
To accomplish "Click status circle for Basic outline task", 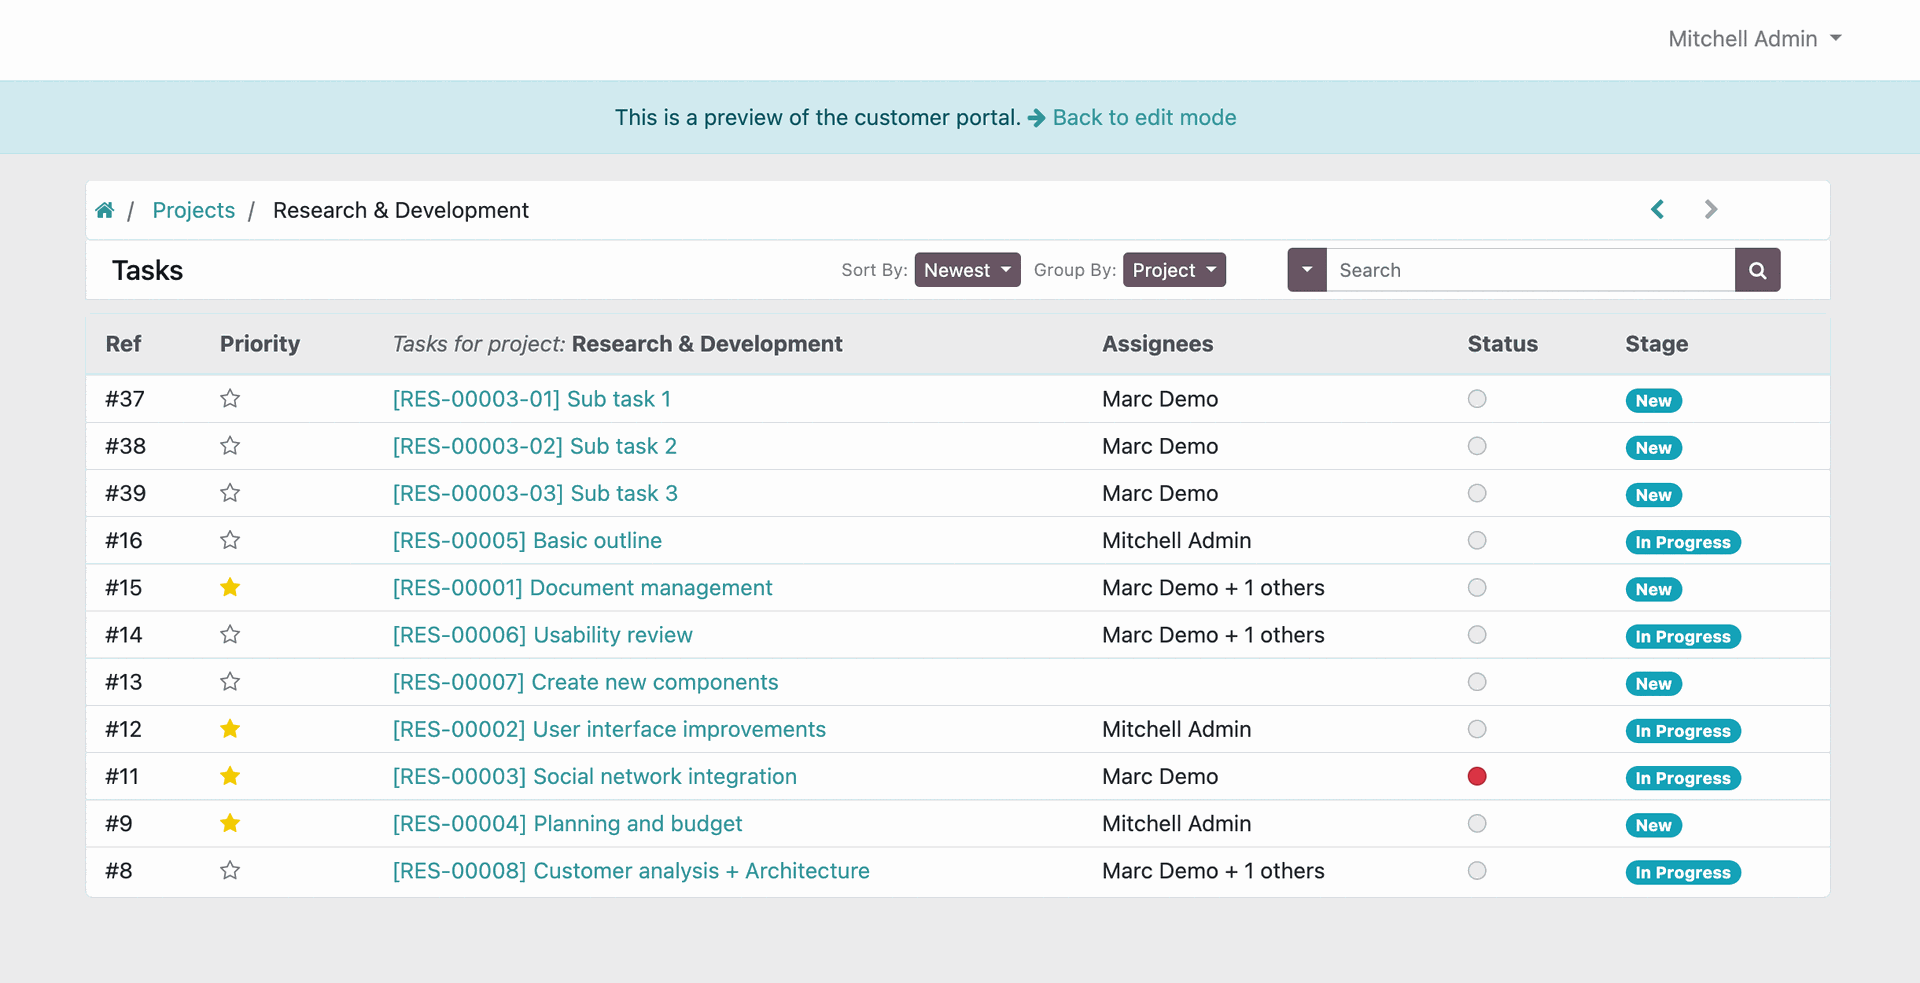I will click(1476, 541).
